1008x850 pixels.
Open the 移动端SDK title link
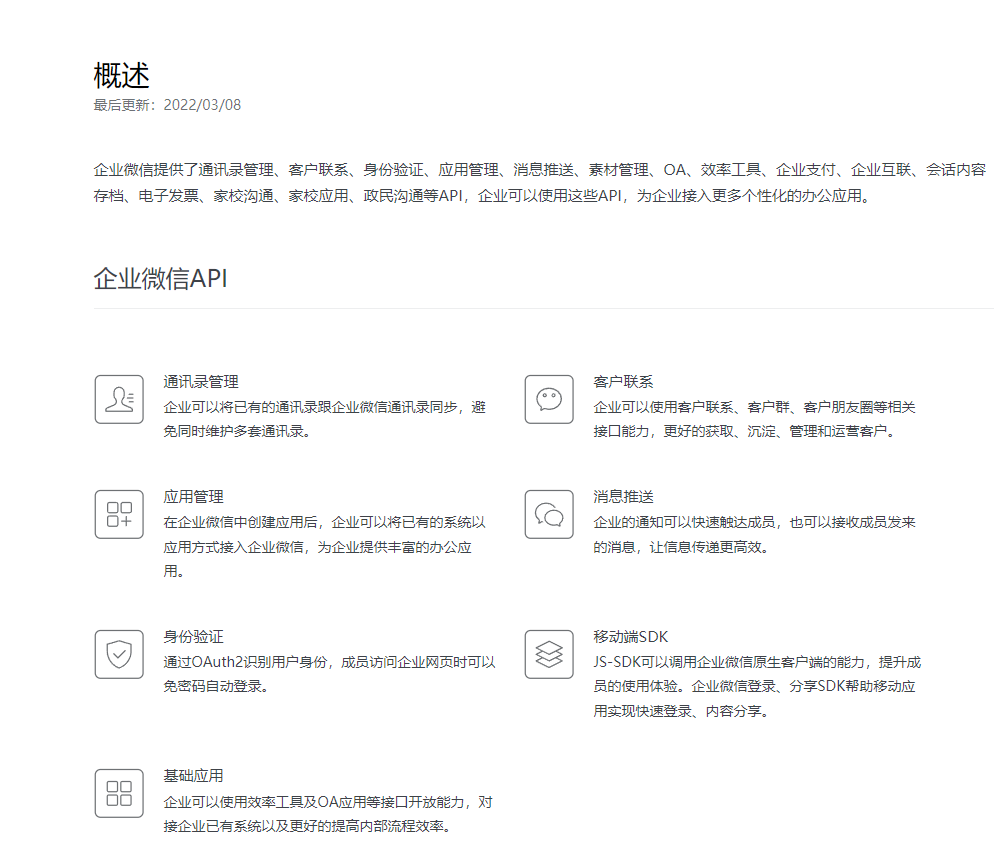coord(631,637)
